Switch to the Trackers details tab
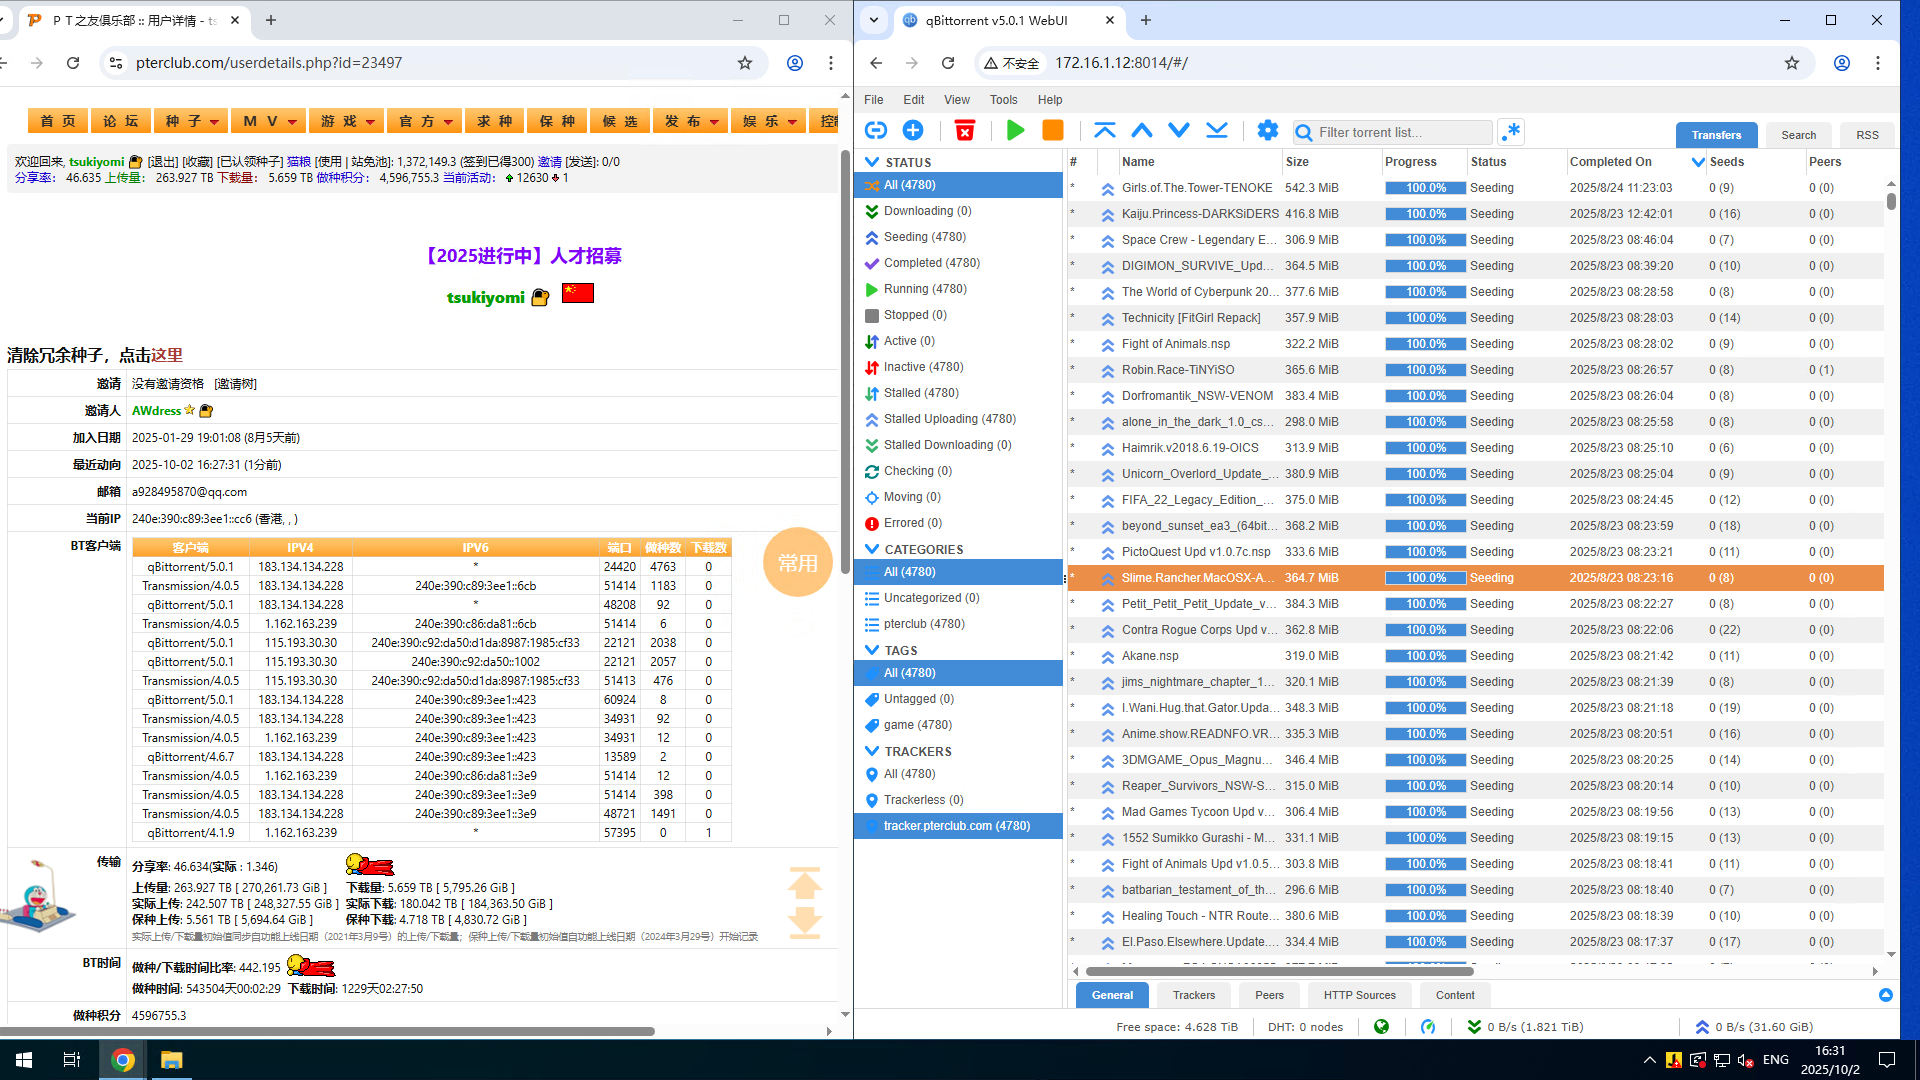1920x1080 pixels. (x=1194, y=995)
